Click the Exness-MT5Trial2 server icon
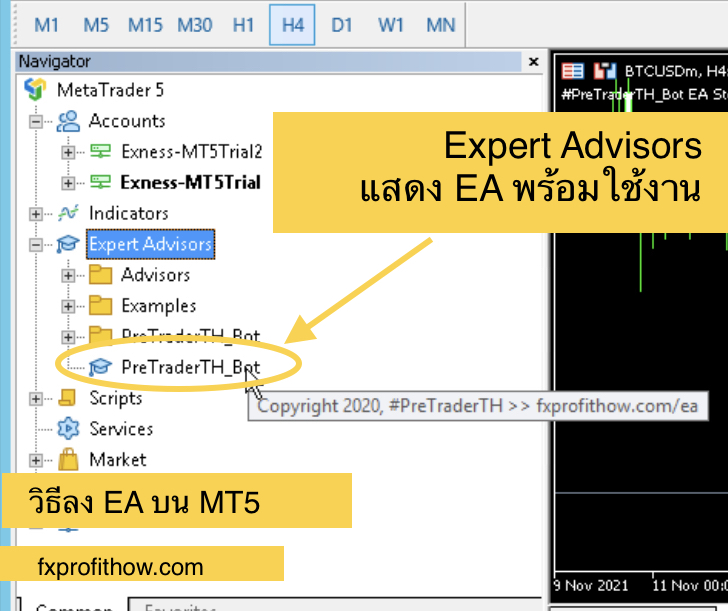Screen dimensions: 728x611 pyautogui.click(x=100, y=151)
